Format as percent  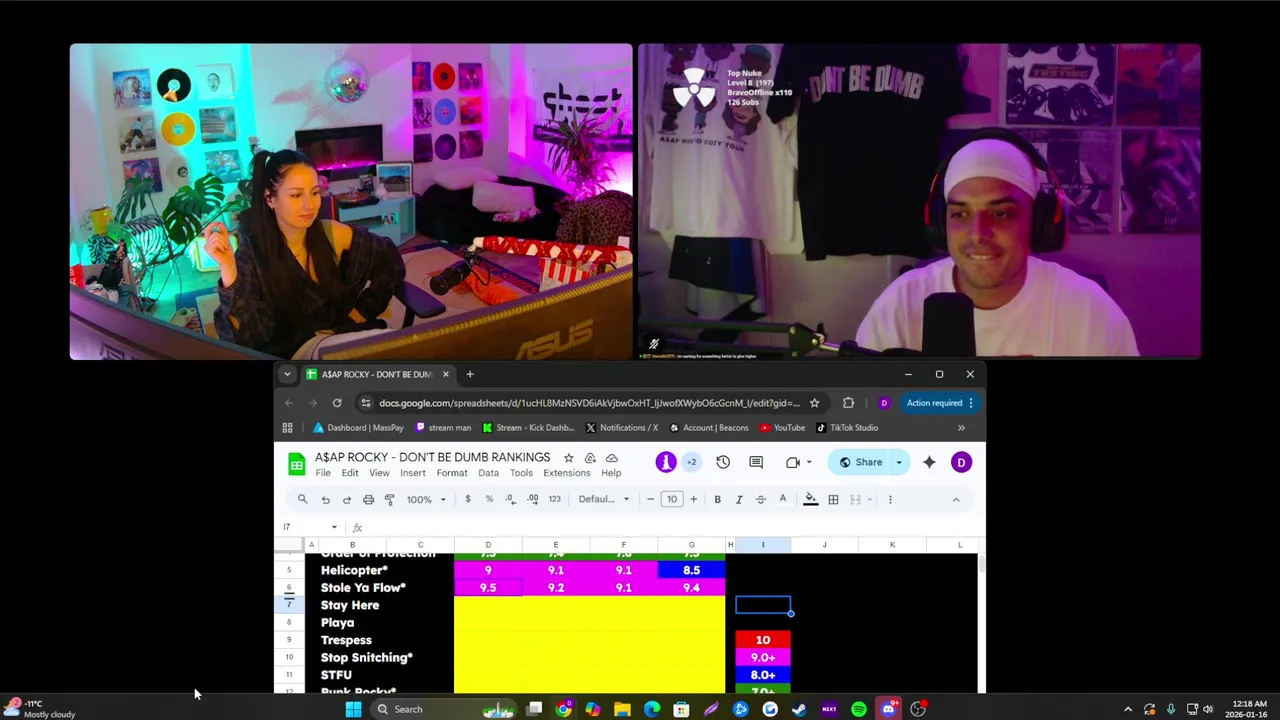[489, 499]
